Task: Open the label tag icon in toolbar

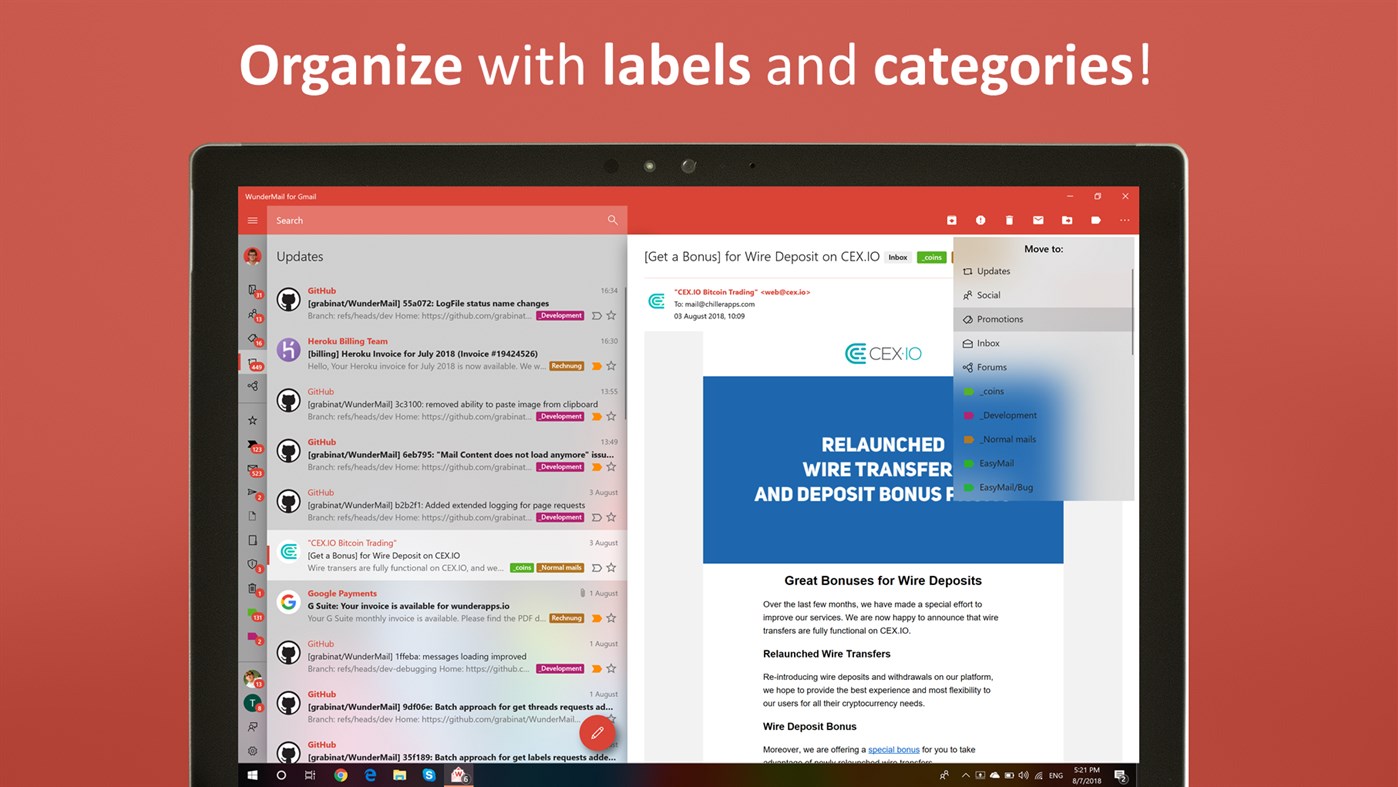Action: point(1095,219)
